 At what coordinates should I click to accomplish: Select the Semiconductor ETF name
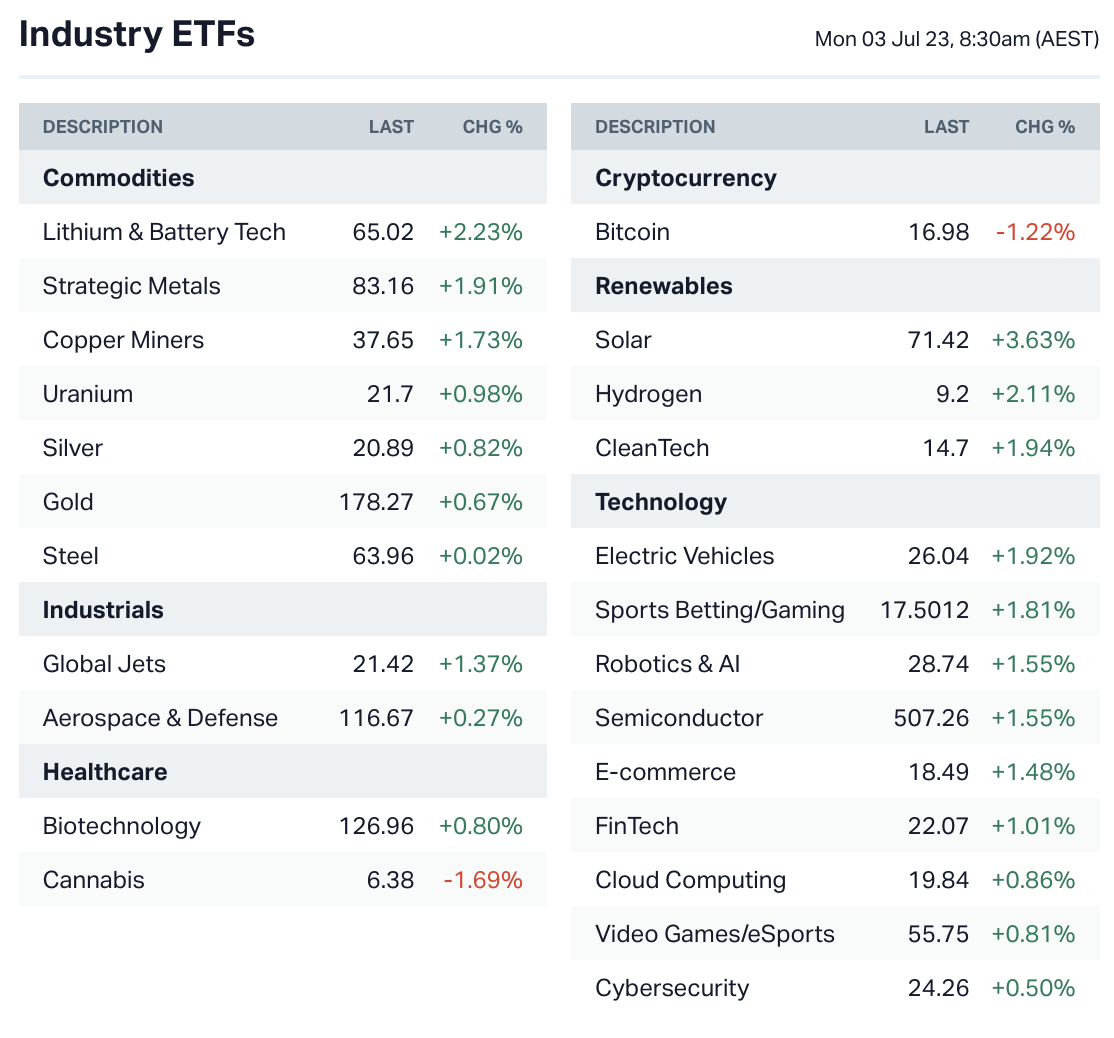point(679,718)
